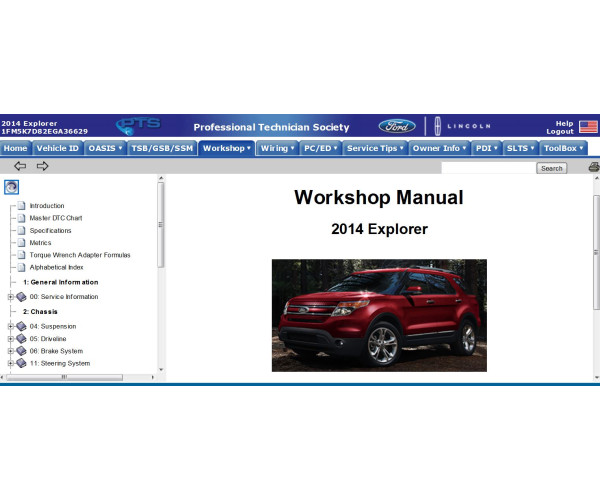This screenshot has height=500, width=600.
Task: Open the Master DTC Chart link
Action: [x=56, y=218]
